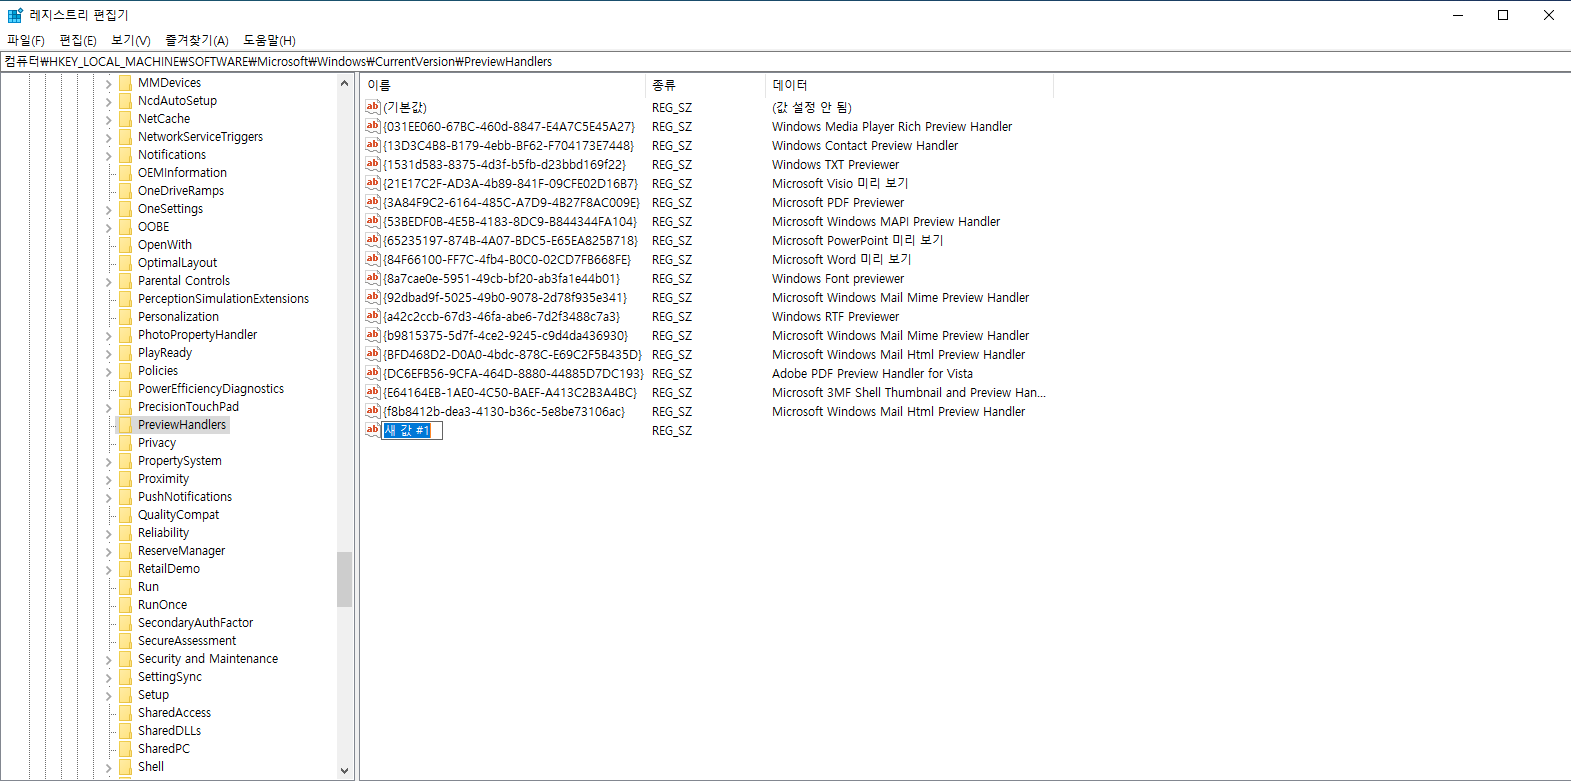Click the Windows Media Player Rich Preview Handler cell

tap(892, 126)
